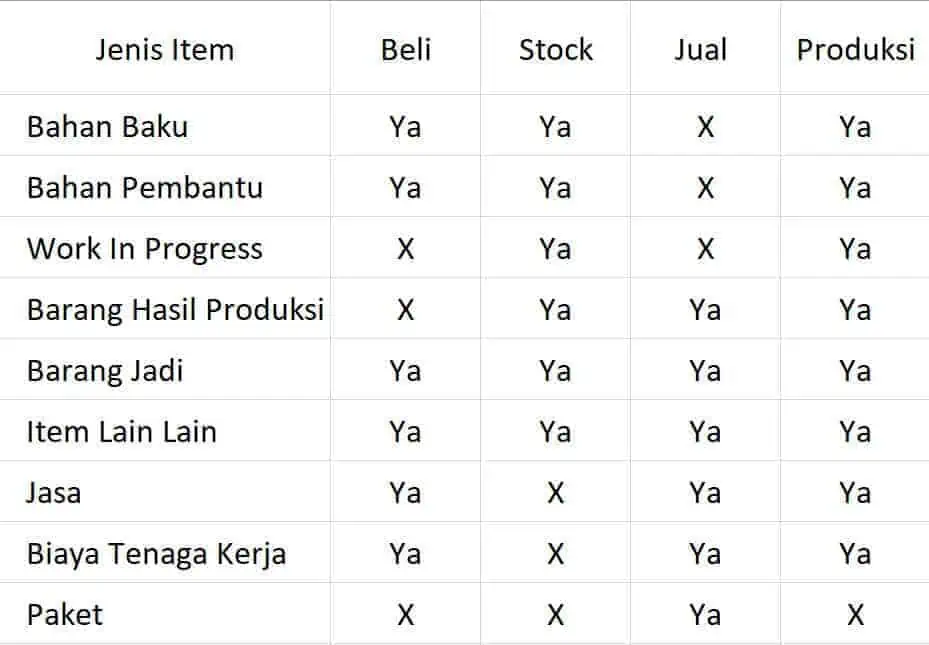This screenshot has height=645, width=929.
Task: Select Beli X in Work In Progress row
Action: tap(405, 249)
